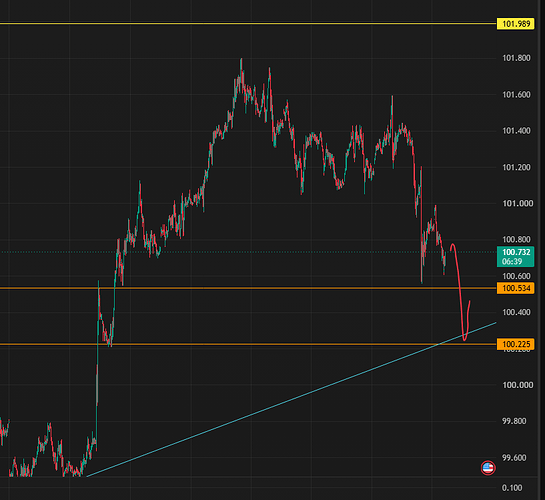Click the orange 100.225 price label
Screen dimensions: 545x500
[x=516, y=344]
